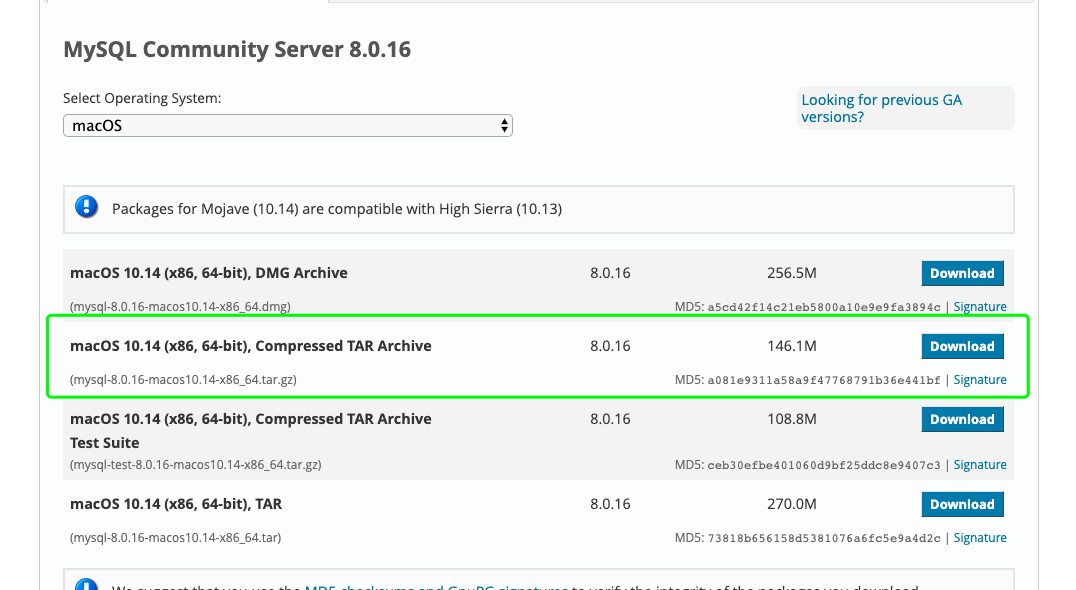Open Signature link for mysql-test tar.gz

(x=979, y=464)
